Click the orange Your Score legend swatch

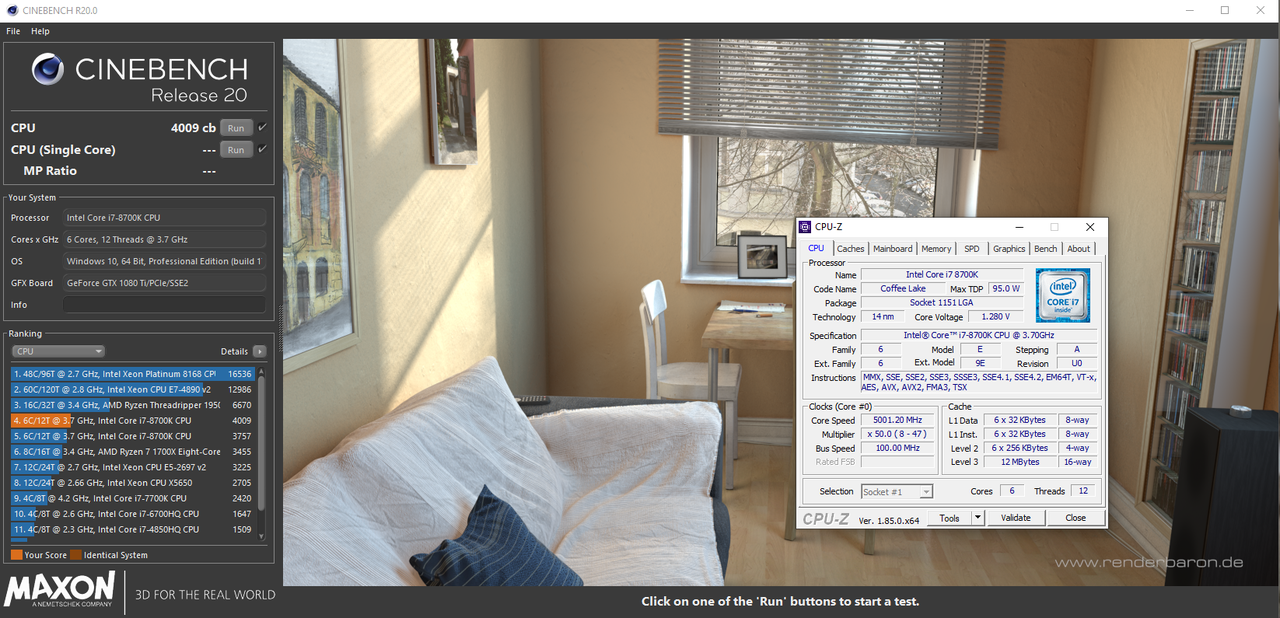(17, 555)
